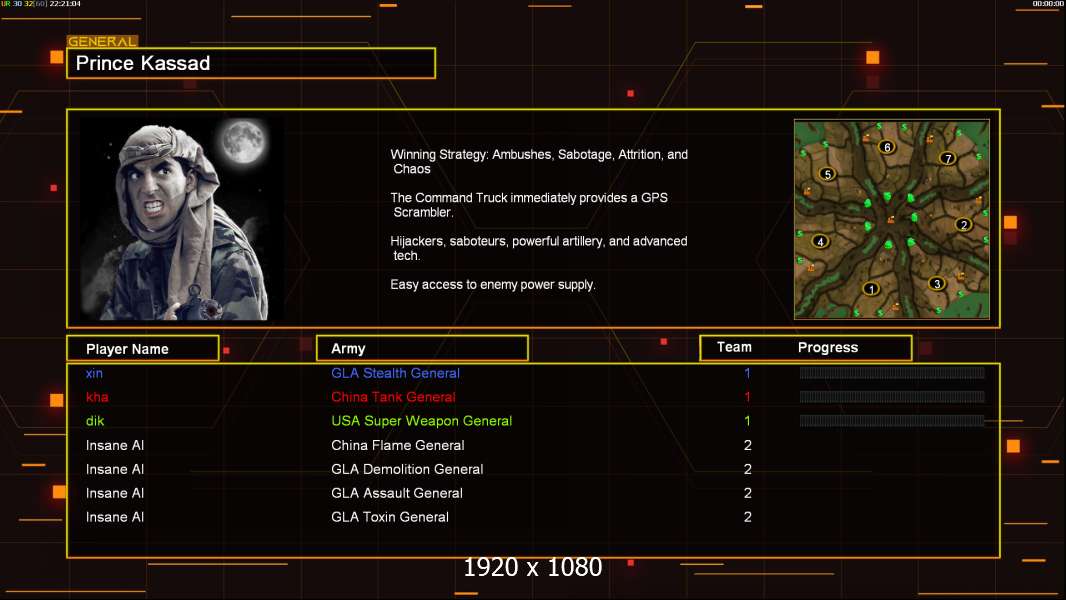The image size is (1066, 600).
Task: Click the full moon in the portrait
Action: pyautogui.click(x=243, y=141)
